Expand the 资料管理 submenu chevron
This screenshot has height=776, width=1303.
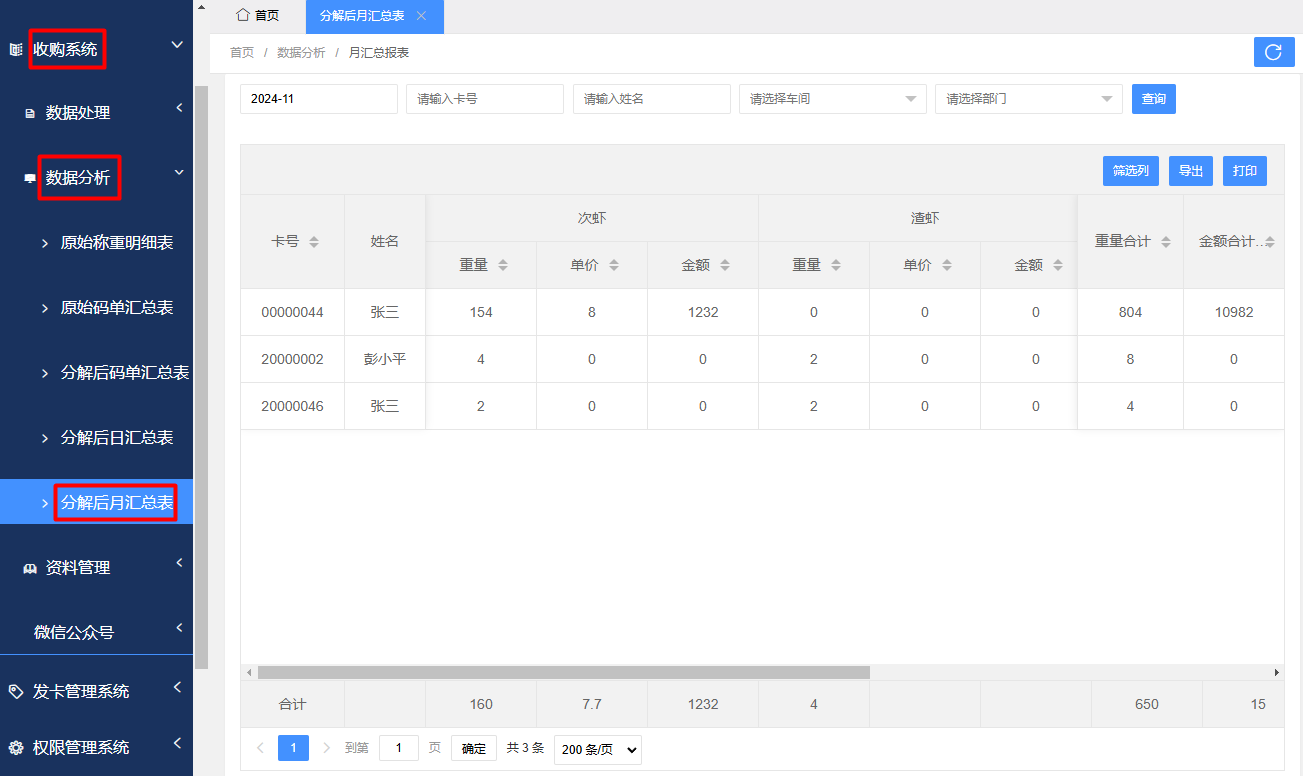(x=179, y=563)
